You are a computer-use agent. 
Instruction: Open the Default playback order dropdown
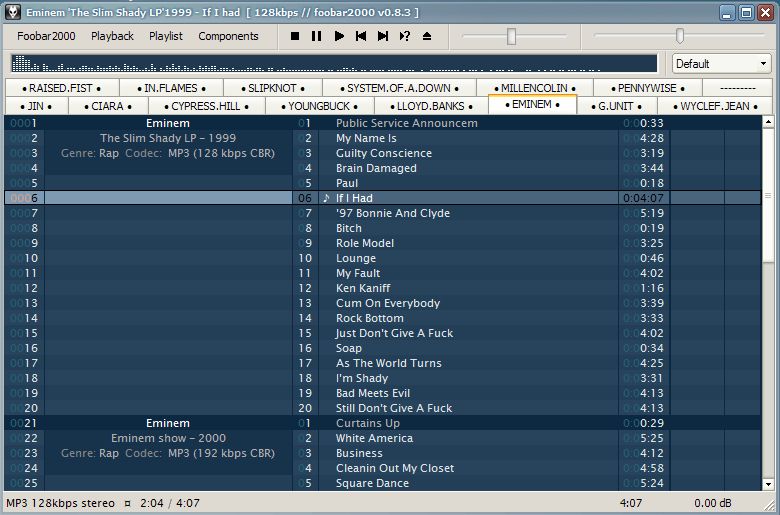pyautogui.click(x=720, y=64)
